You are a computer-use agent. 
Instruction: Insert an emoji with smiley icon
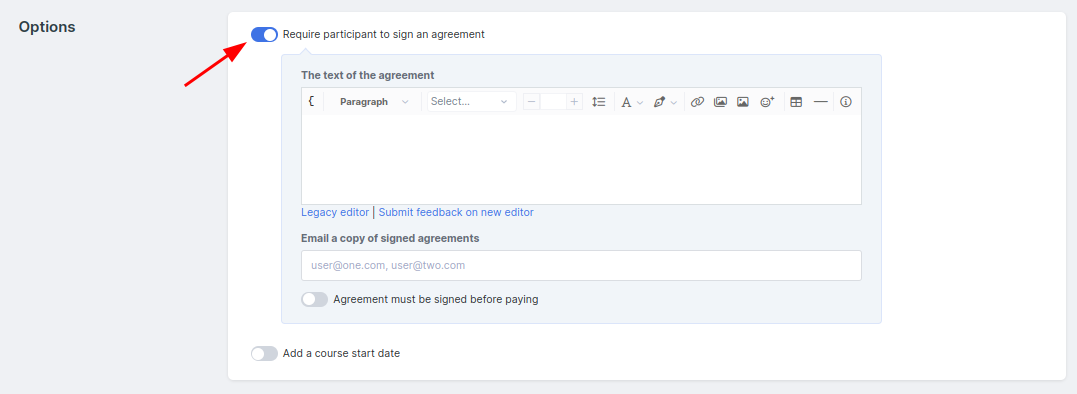point(767,102)
